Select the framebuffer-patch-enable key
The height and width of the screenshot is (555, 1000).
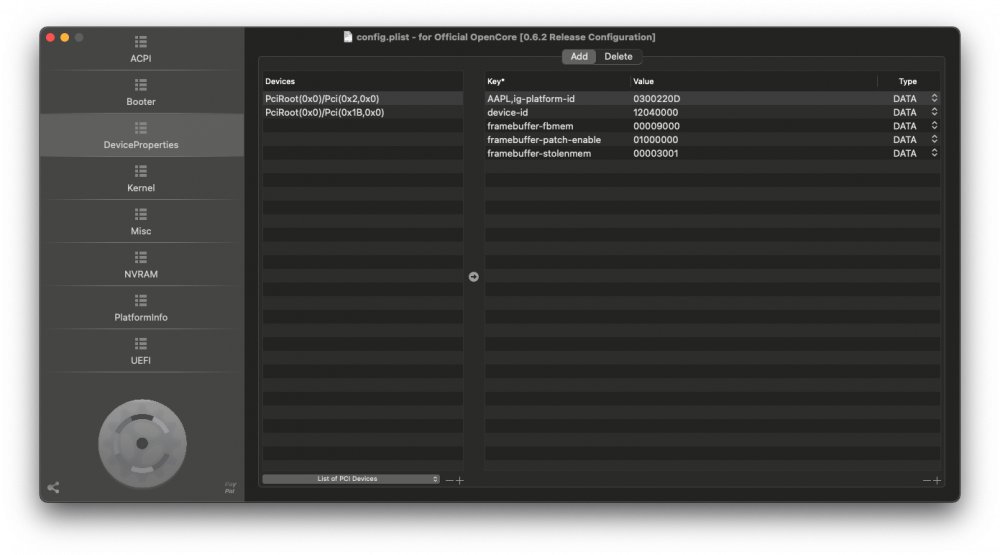(x=544, y=140)
